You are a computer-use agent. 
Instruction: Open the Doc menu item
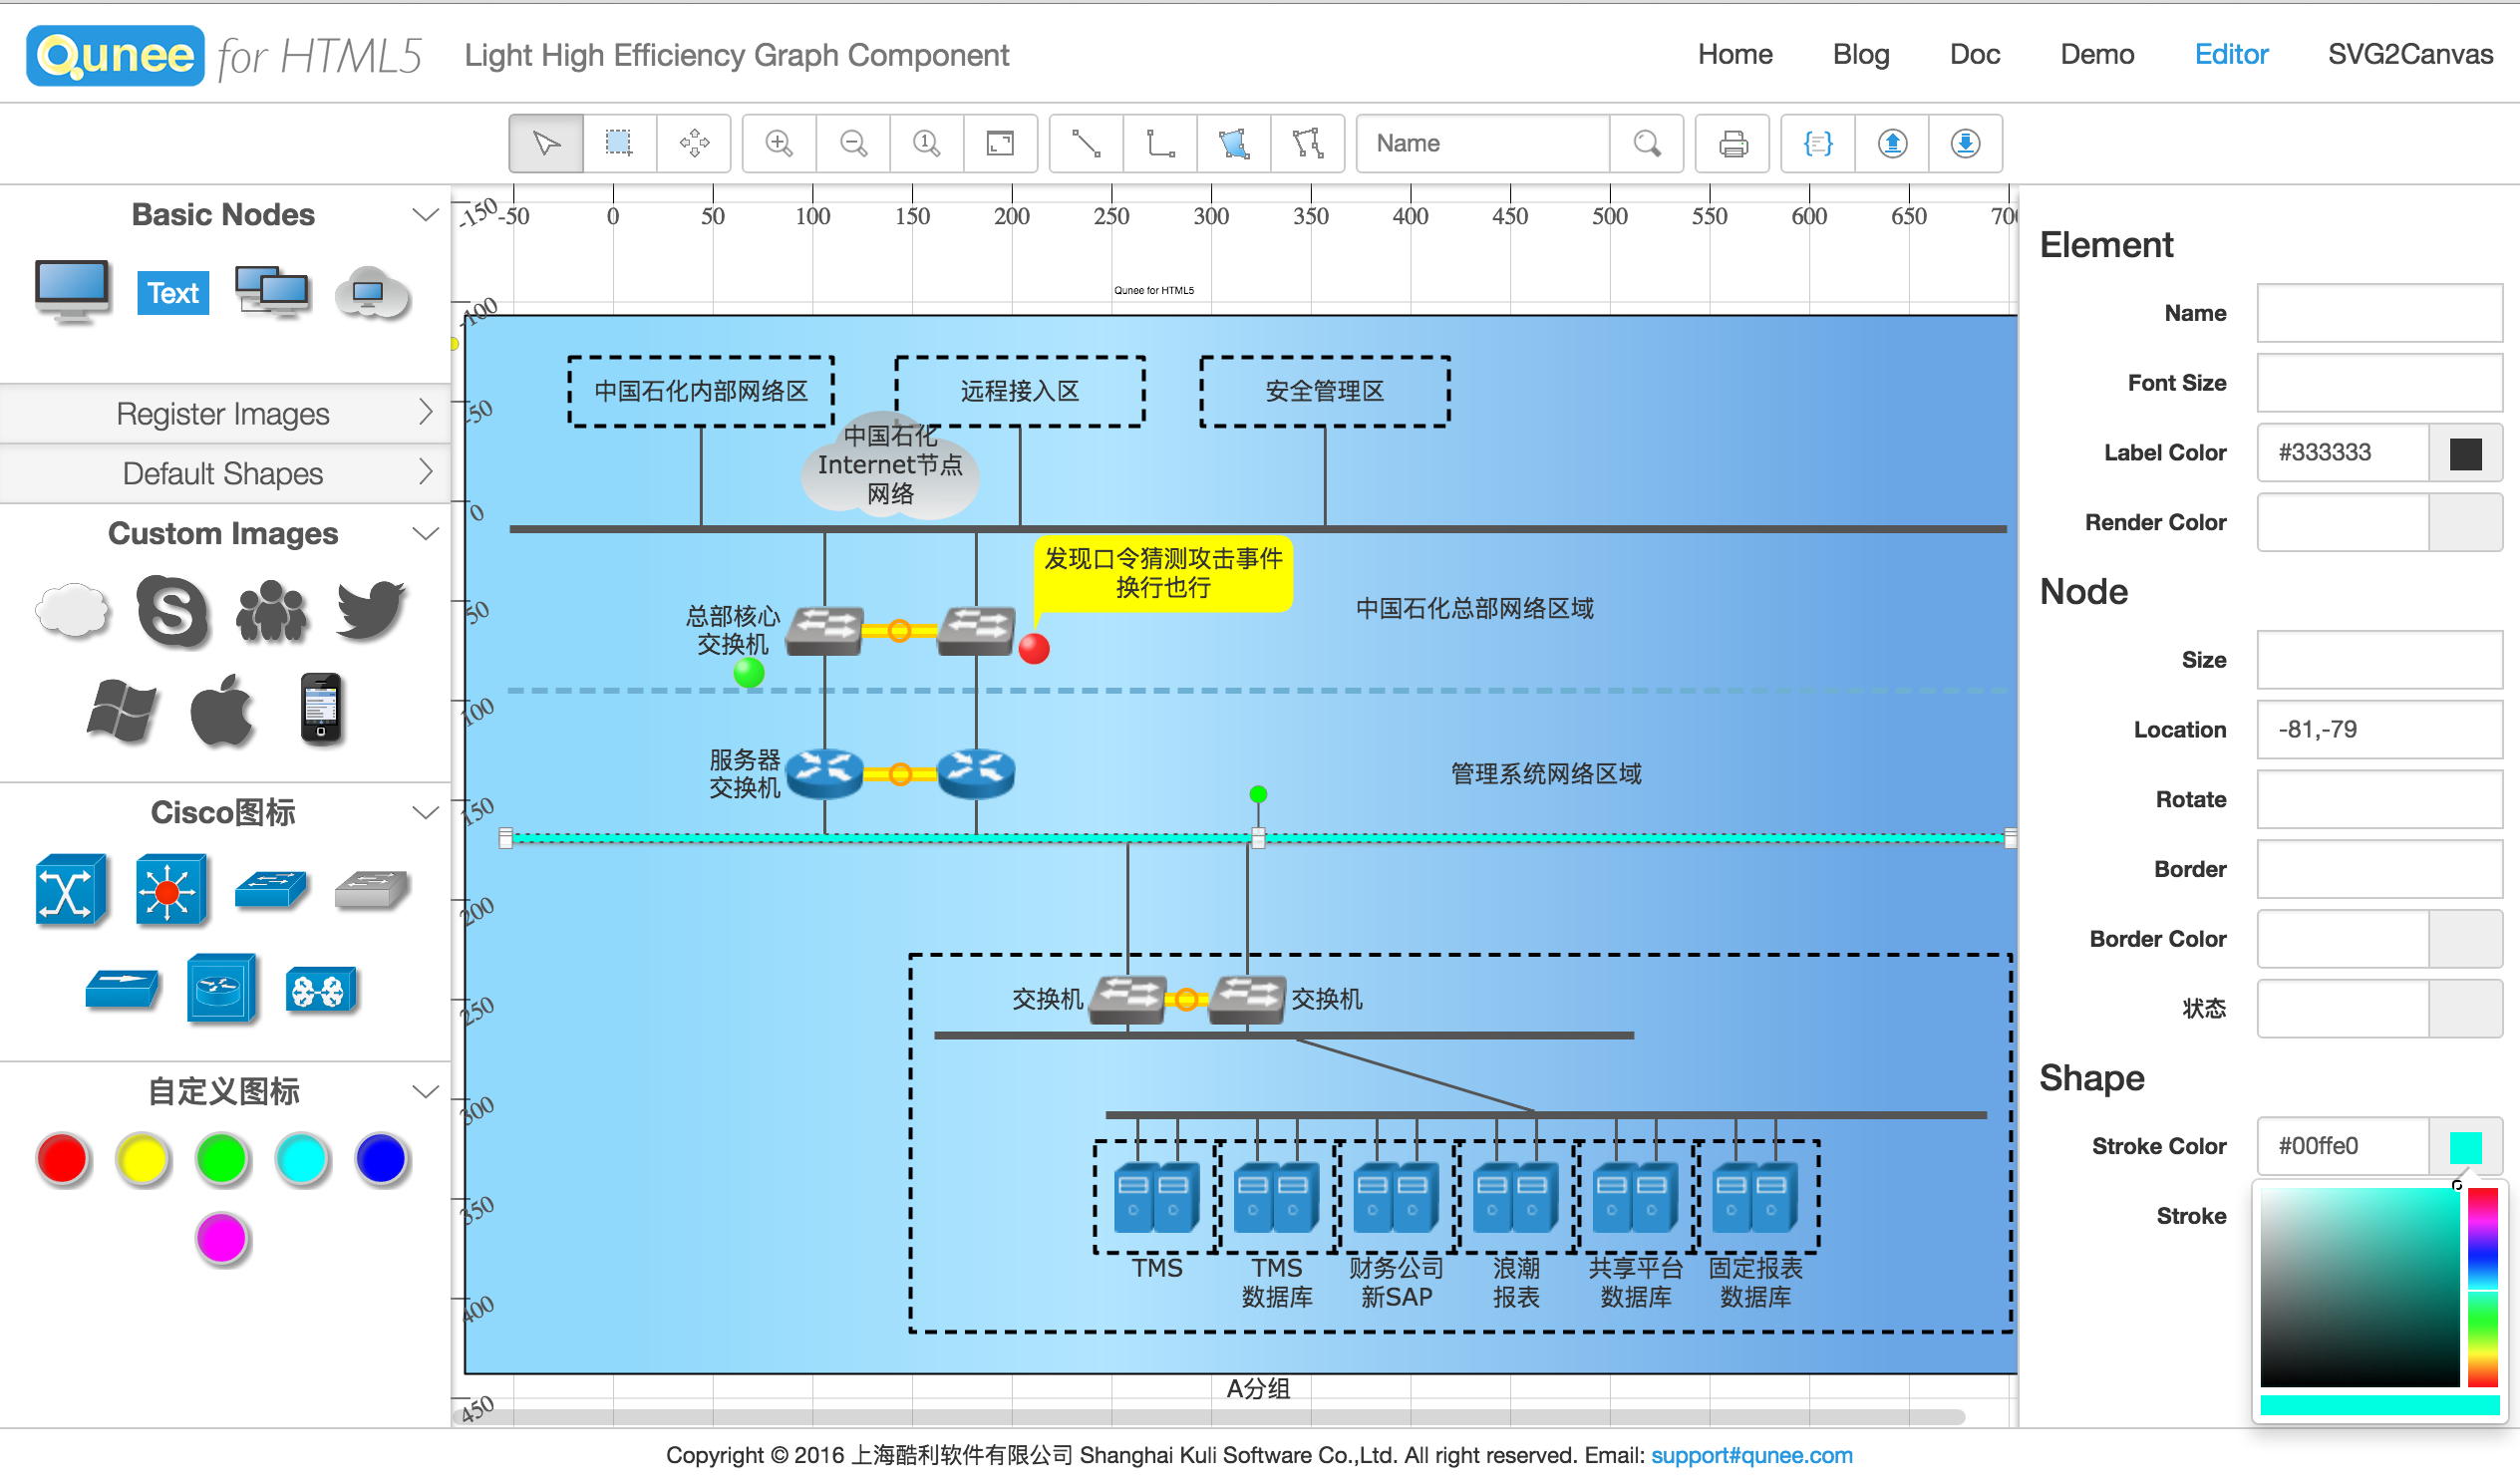pyautogui.click(x=1974, y=54)
